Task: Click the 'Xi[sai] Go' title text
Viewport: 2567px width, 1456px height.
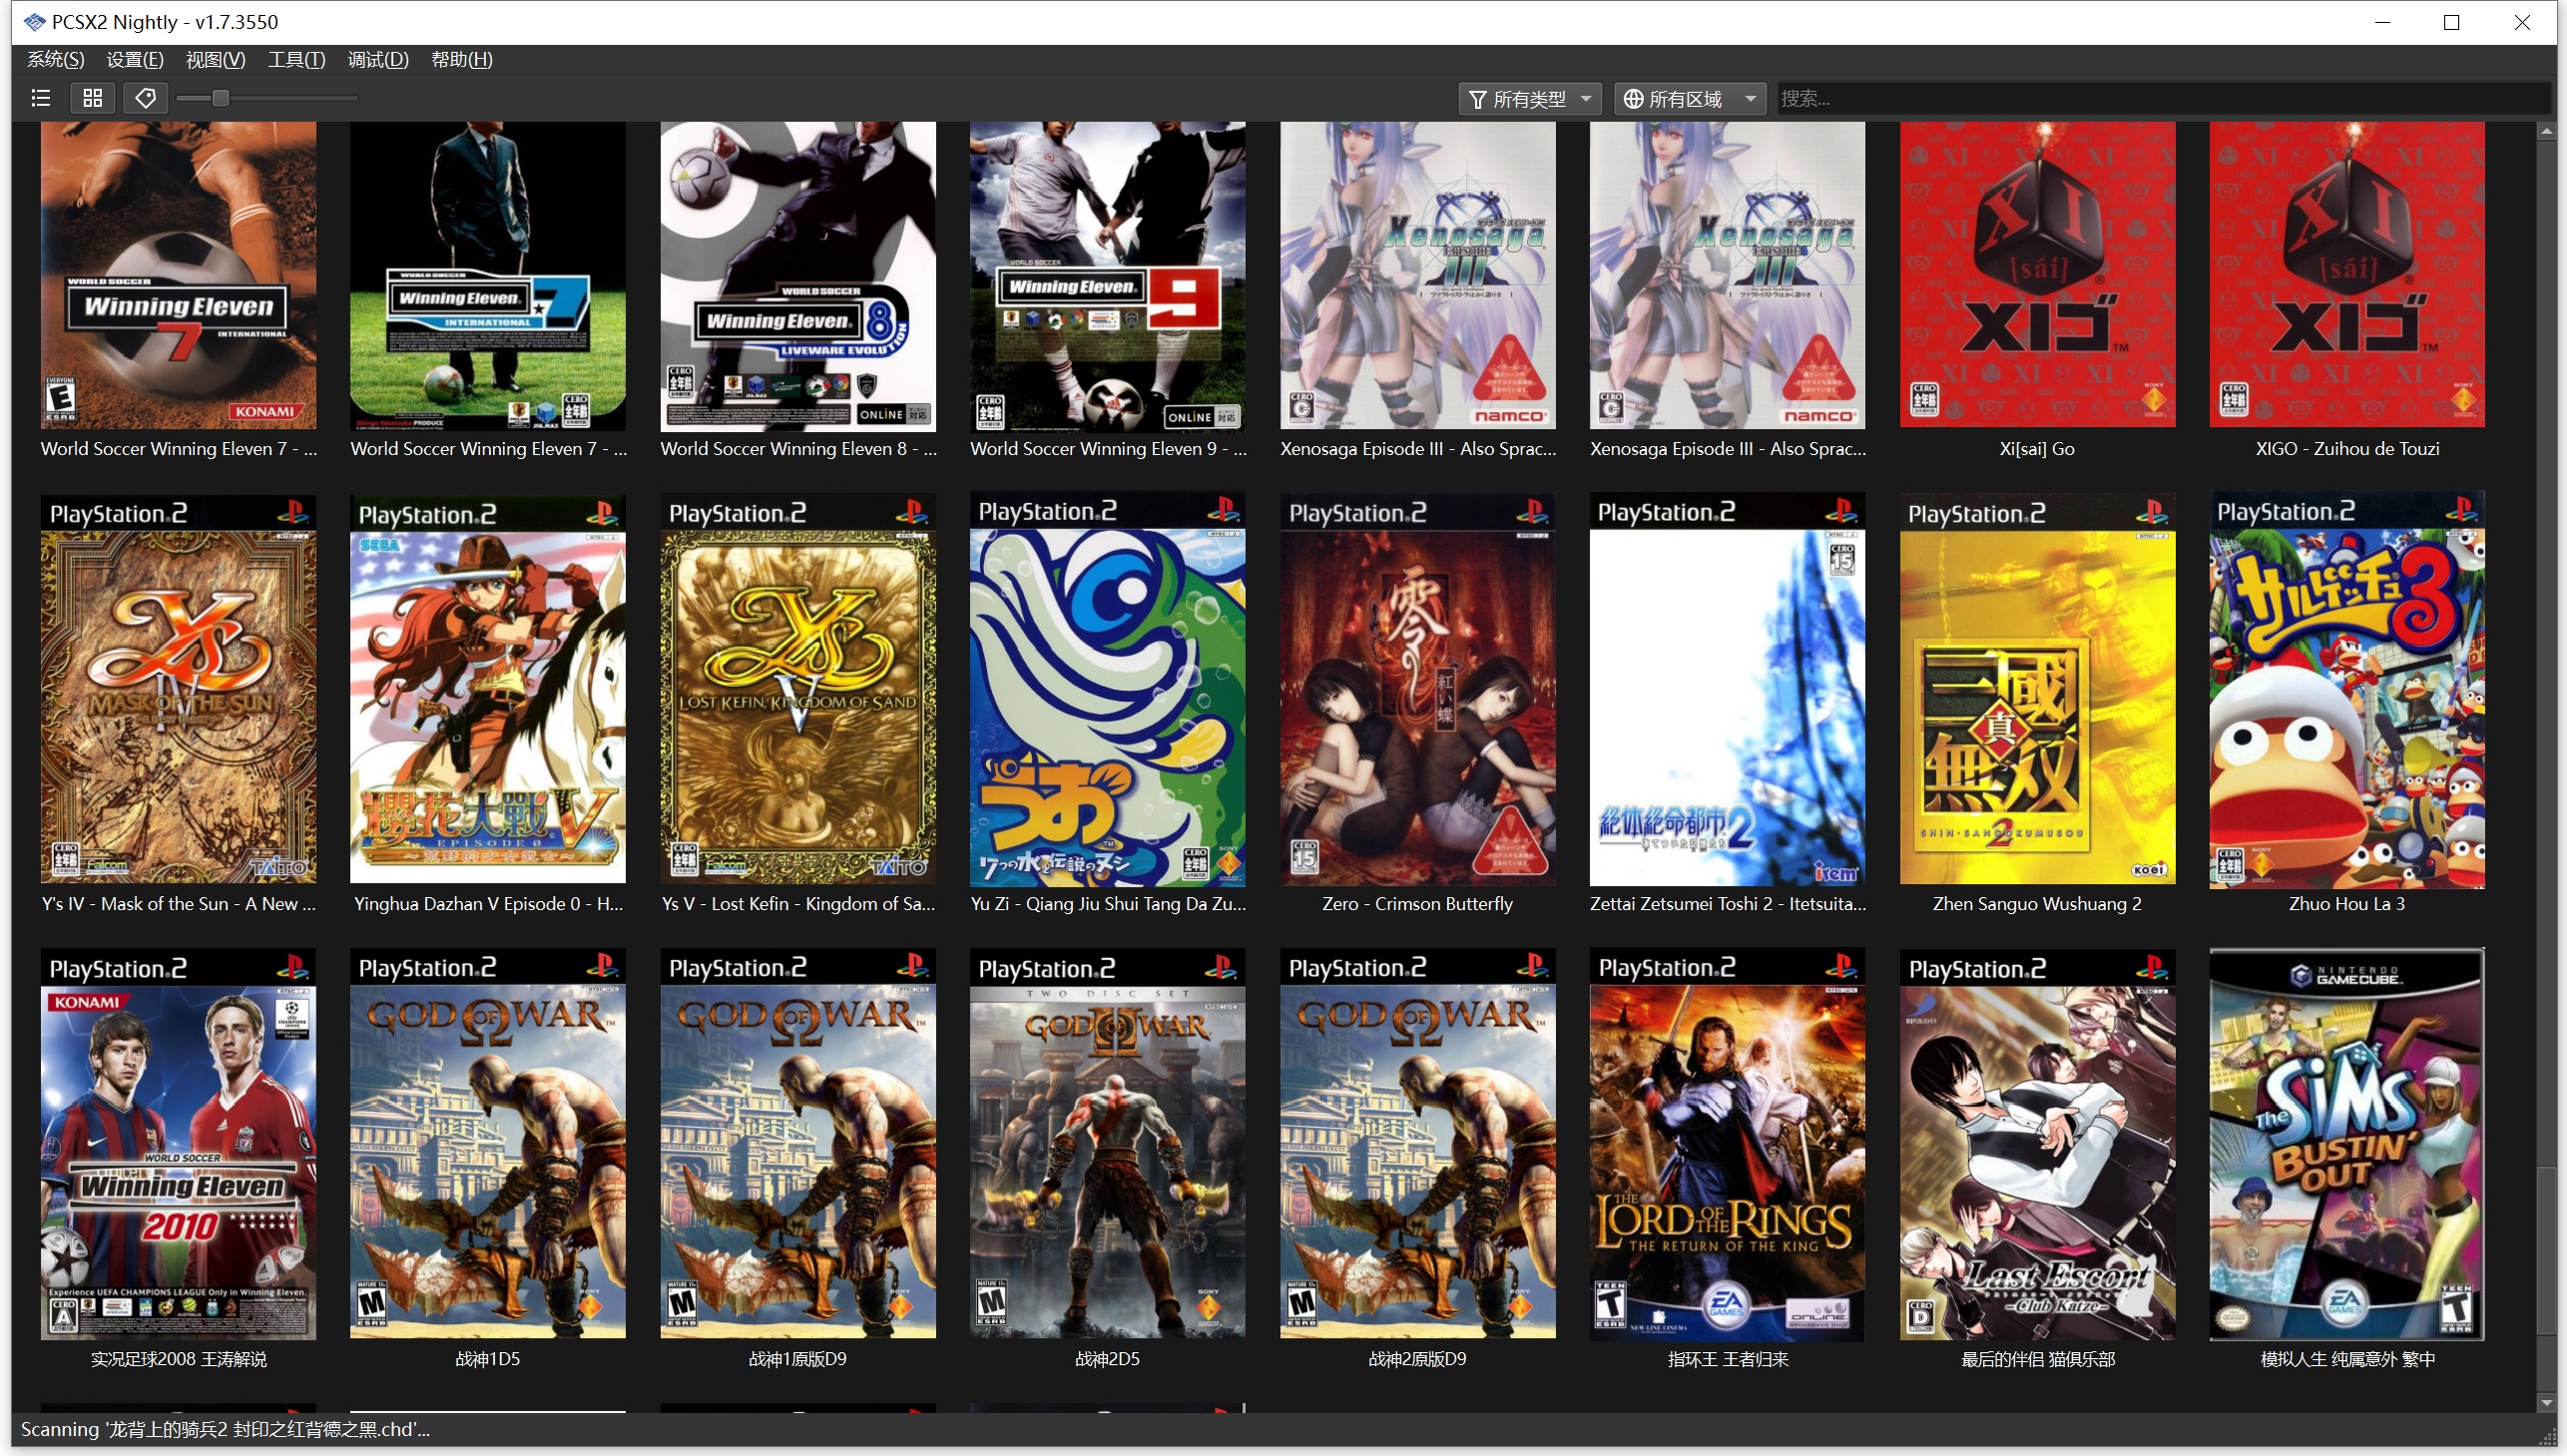Action: pyautogui.click(x=2037, y=449)
